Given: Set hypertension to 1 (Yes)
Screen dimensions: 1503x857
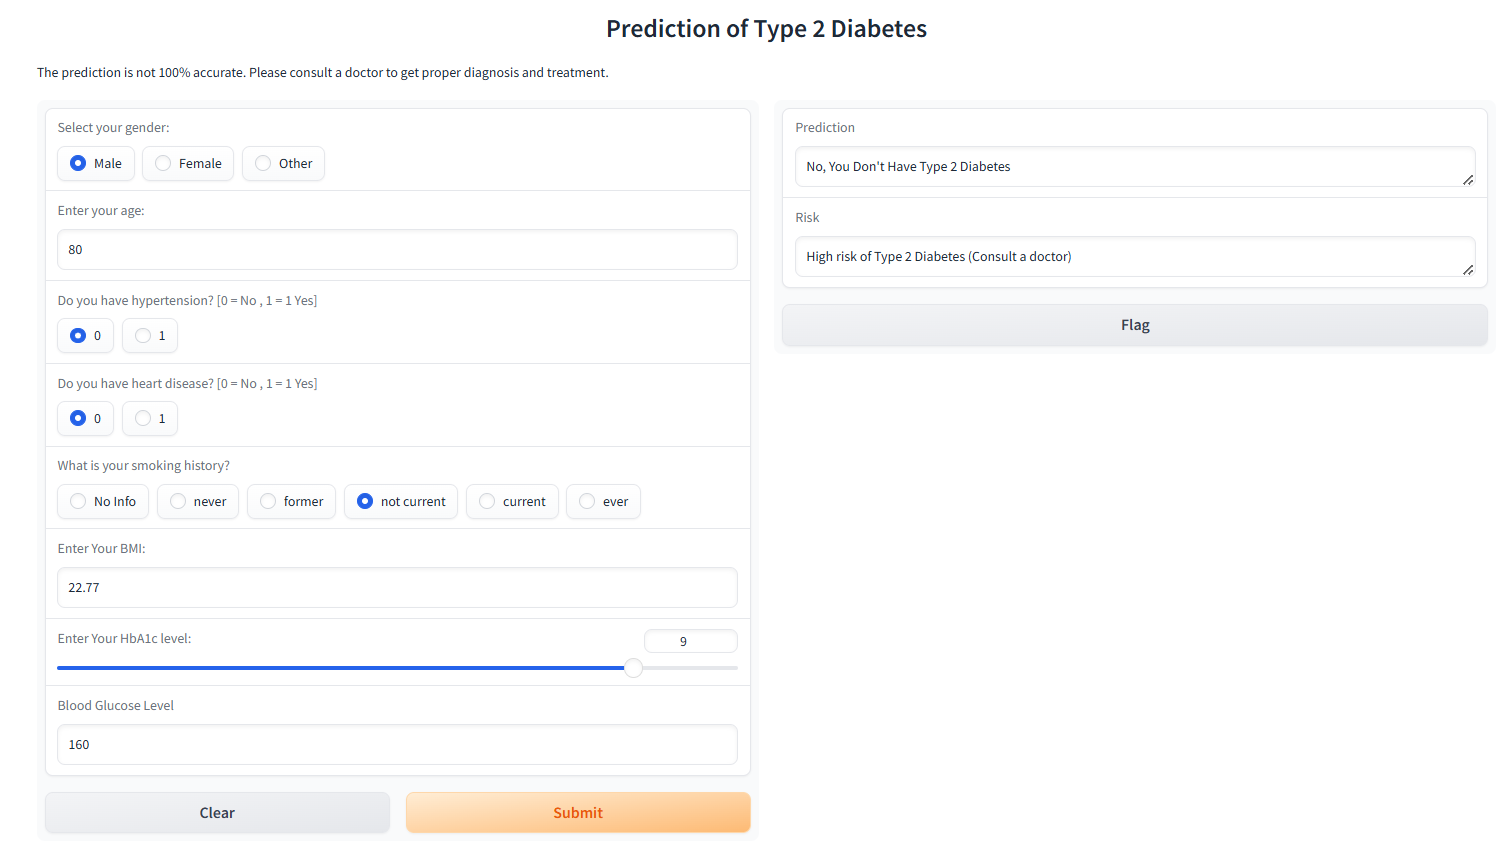Looking at the screenshot, I should [144, 336].
